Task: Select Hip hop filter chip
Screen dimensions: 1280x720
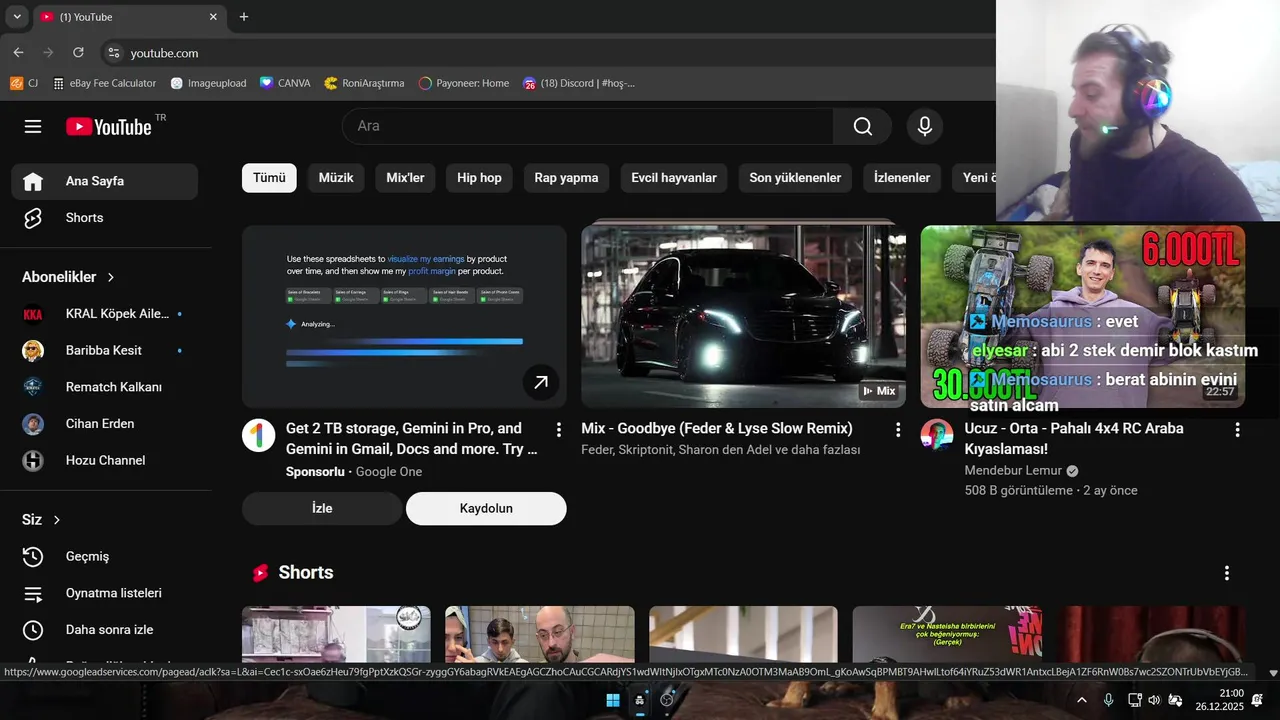Action: 479,178
